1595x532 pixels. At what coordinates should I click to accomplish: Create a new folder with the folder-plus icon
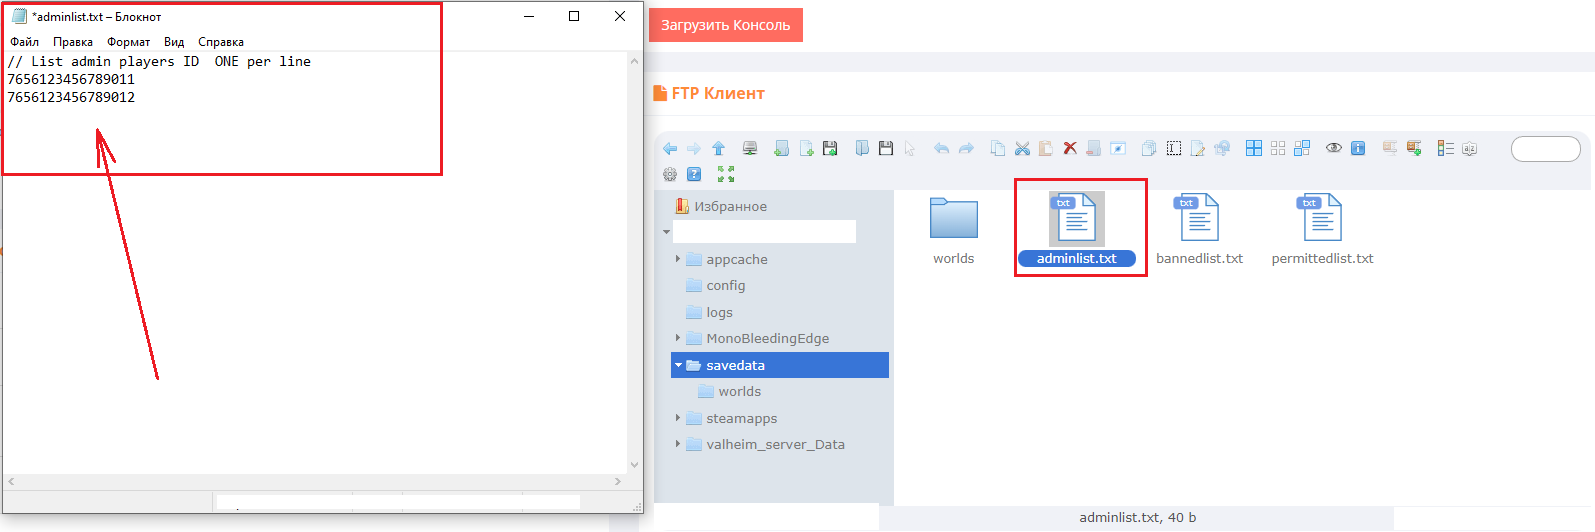782,148
